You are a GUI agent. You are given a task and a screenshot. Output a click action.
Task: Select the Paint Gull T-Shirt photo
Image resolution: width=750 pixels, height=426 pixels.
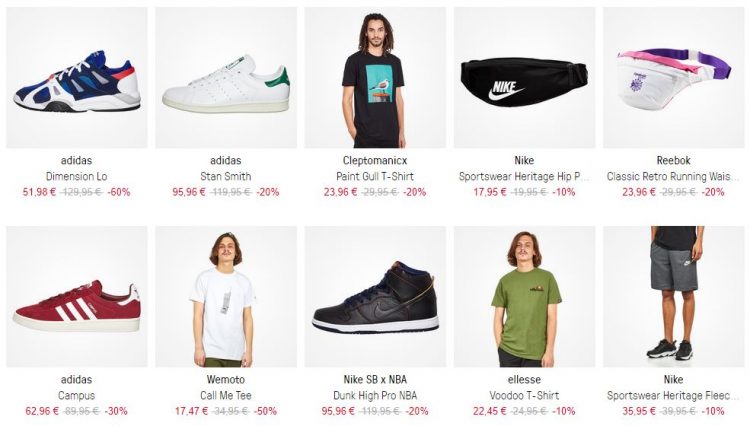pyautogui.click(x=375, y=77)
